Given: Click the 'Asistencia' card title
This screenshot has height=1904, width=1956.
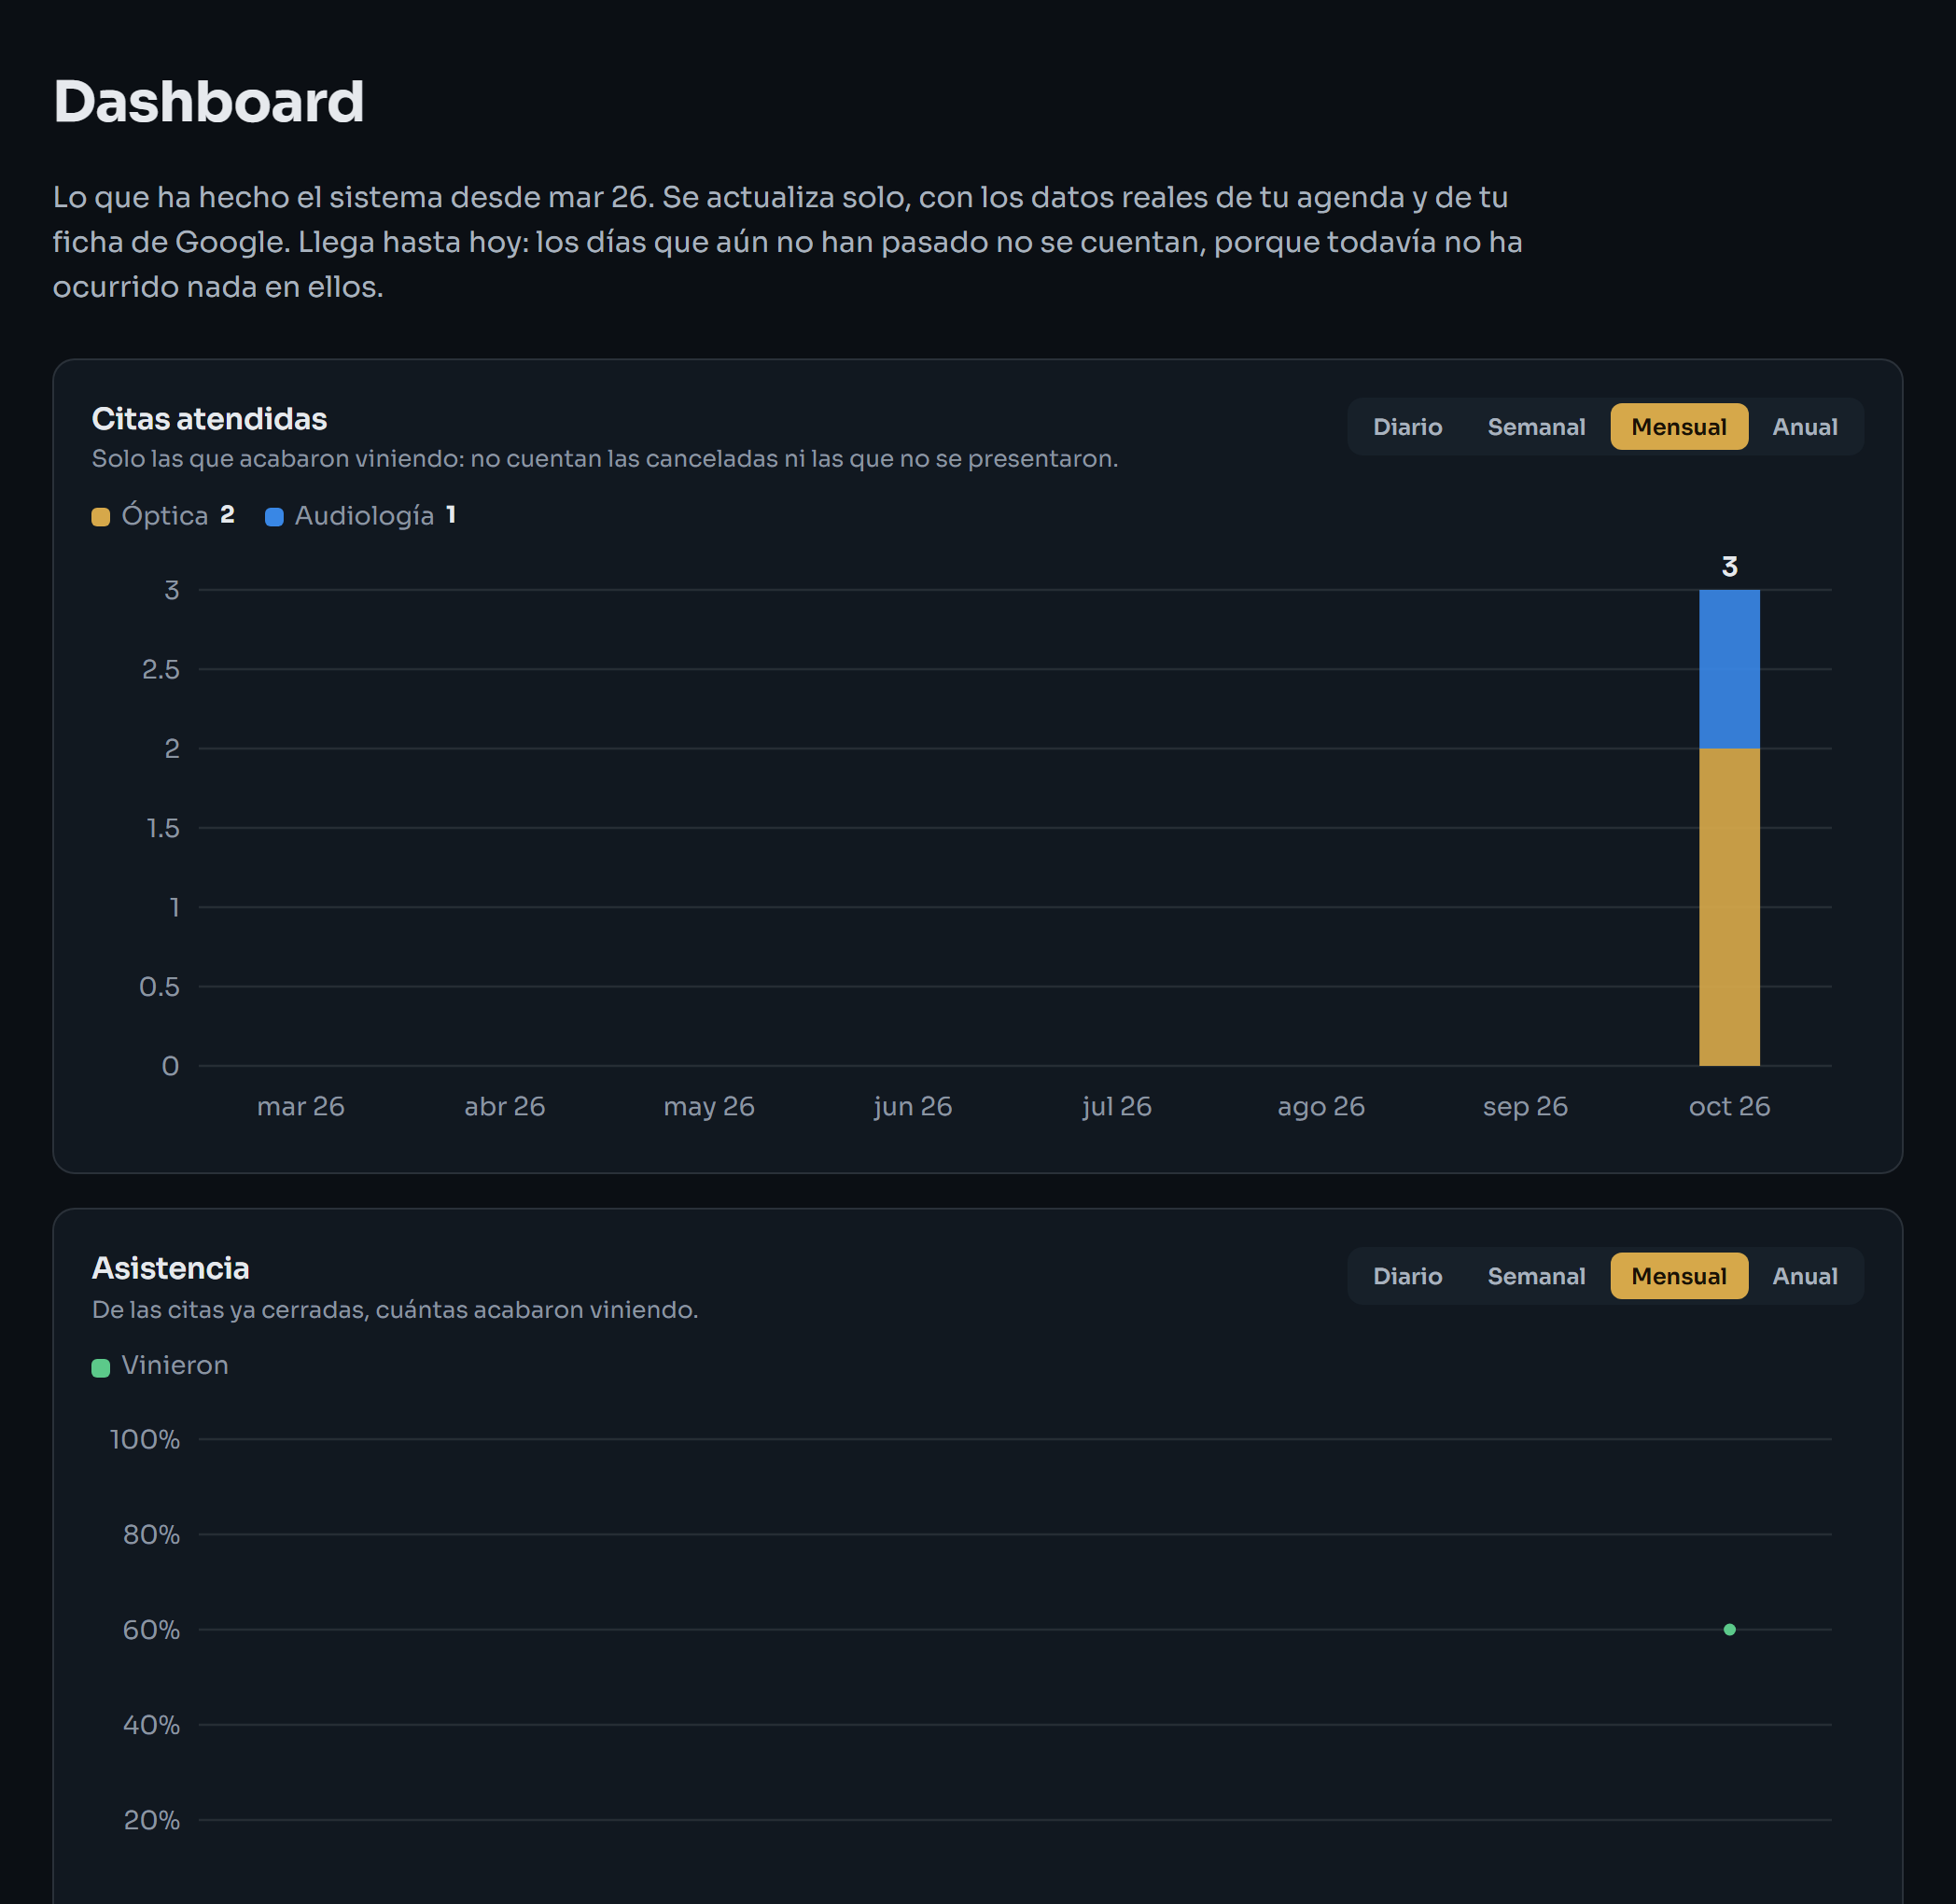Looking at the screenshot, I should [x=170, y=1268].
